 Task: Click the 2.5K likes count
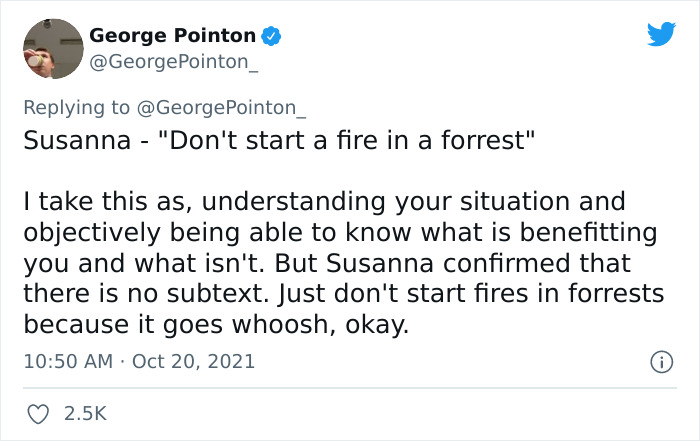coord(85,413)
